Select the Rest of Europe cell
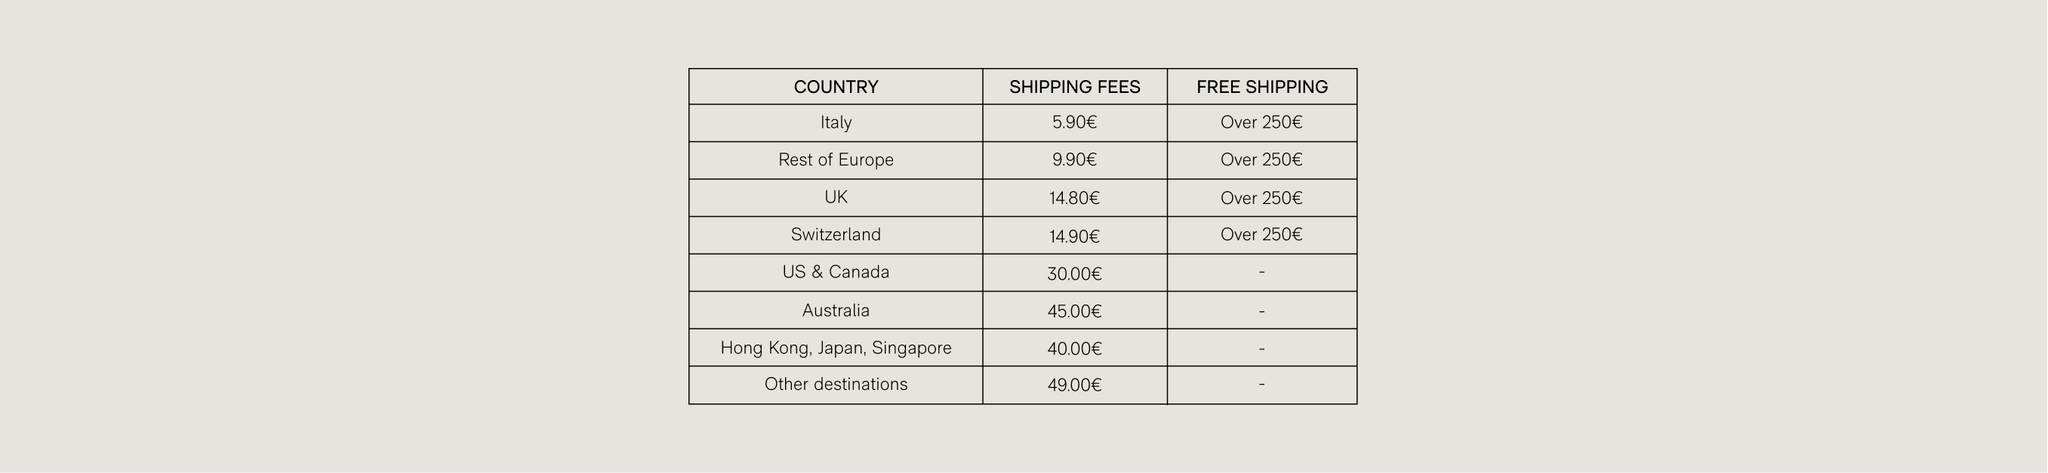The image size is (2048, 473). (x=835, y=160)
